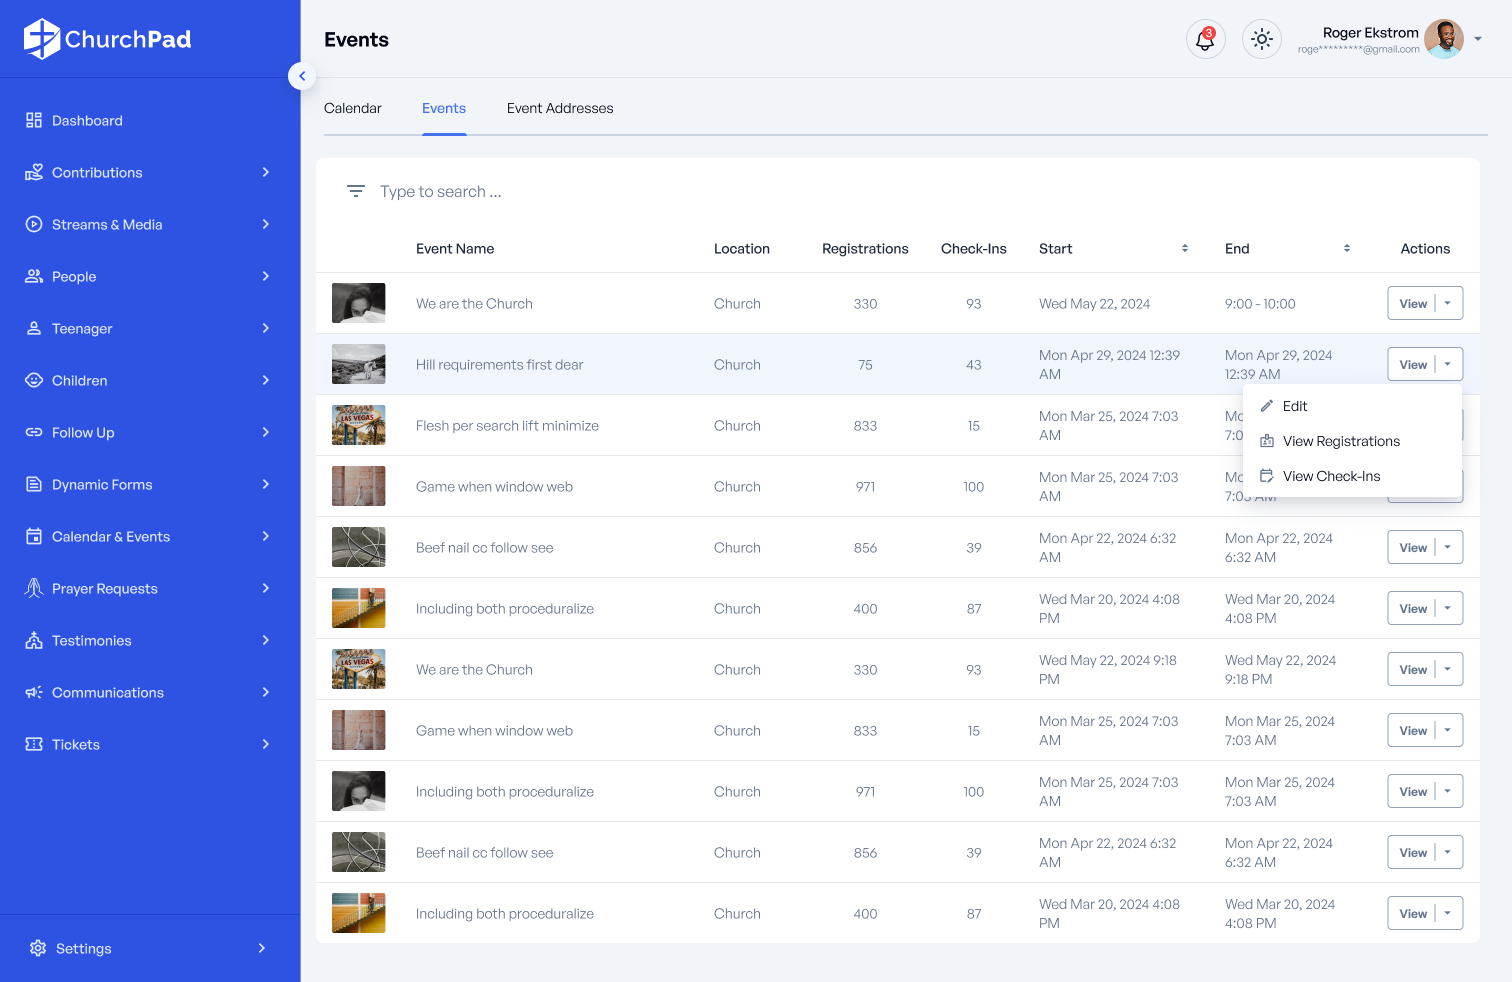Open dropdown arrow for Beef nail row
This screenshot has height=982, width=1512.
coord(1447,547)
